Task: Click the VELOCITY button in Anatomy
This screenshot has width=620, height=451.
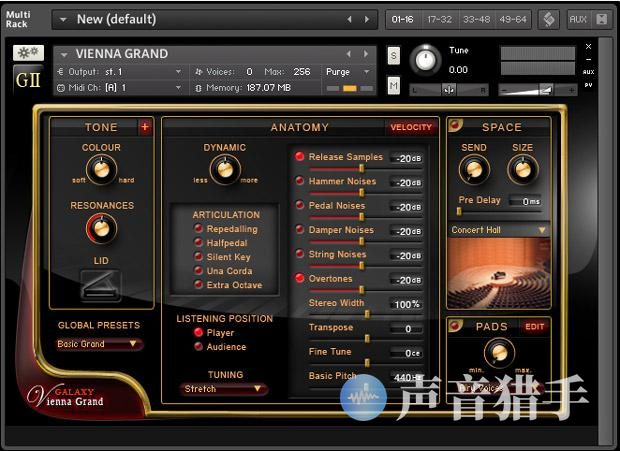Action: [x=411, y=127]
